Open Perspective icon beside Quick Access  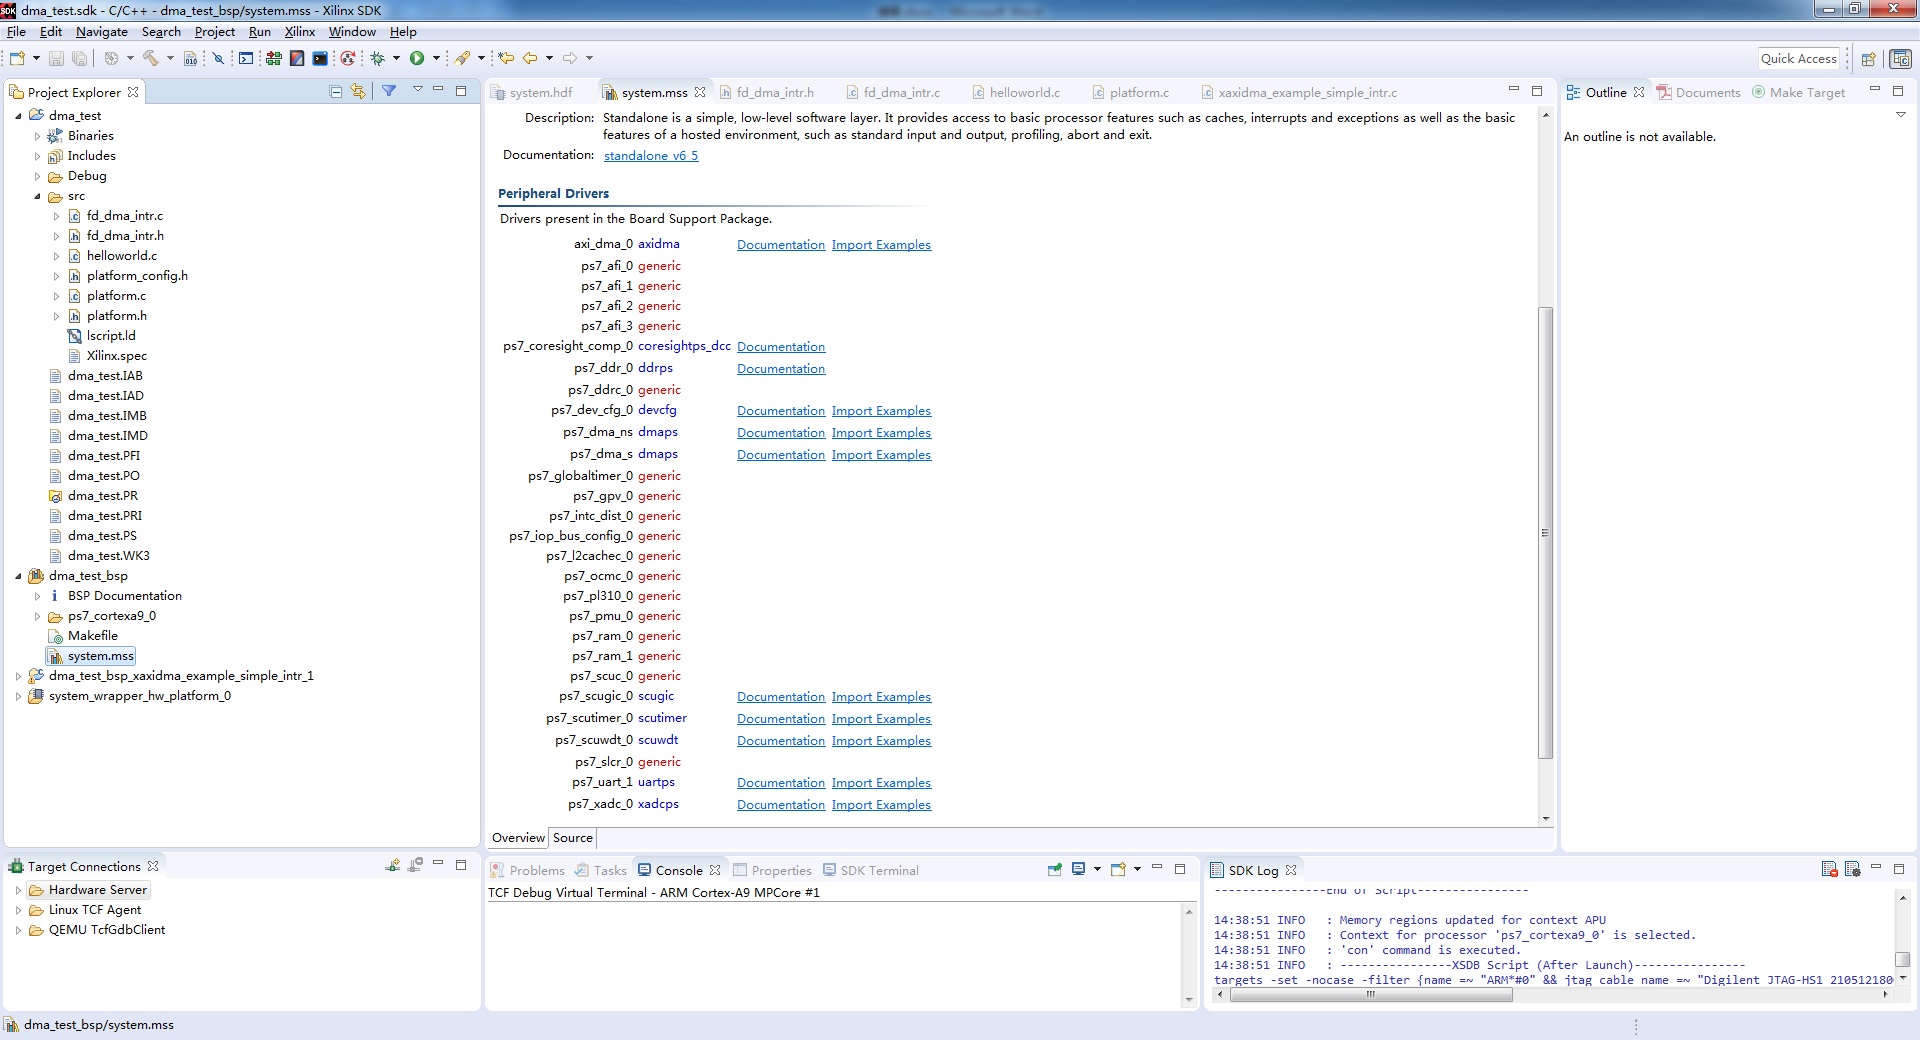[x=1868, y=59]
